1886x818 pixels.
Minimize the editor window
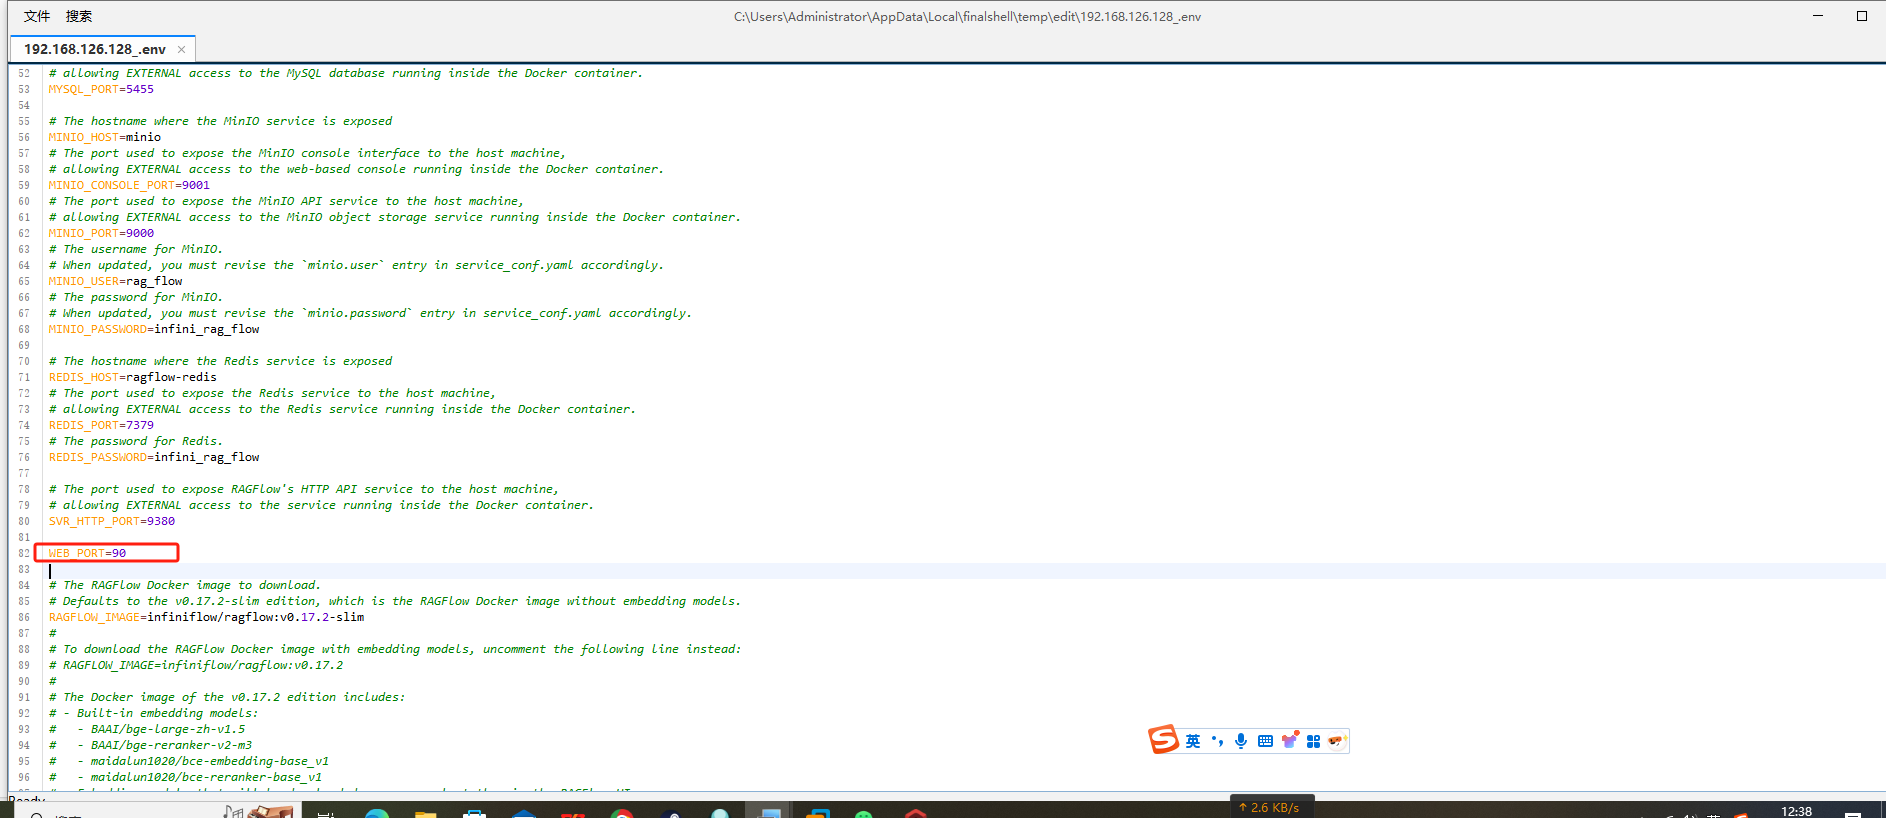1818,16
